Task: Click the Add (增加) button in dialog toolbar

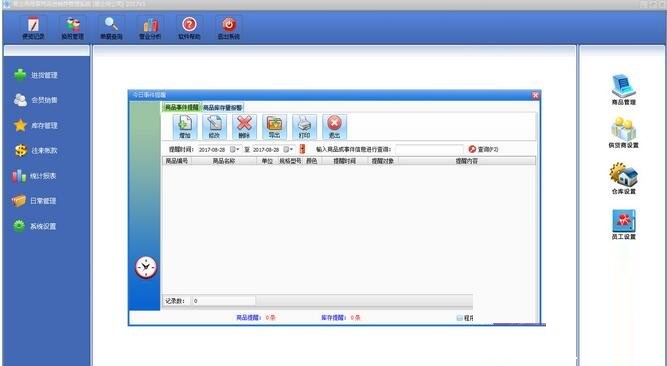Action: [x=185, y=127]
